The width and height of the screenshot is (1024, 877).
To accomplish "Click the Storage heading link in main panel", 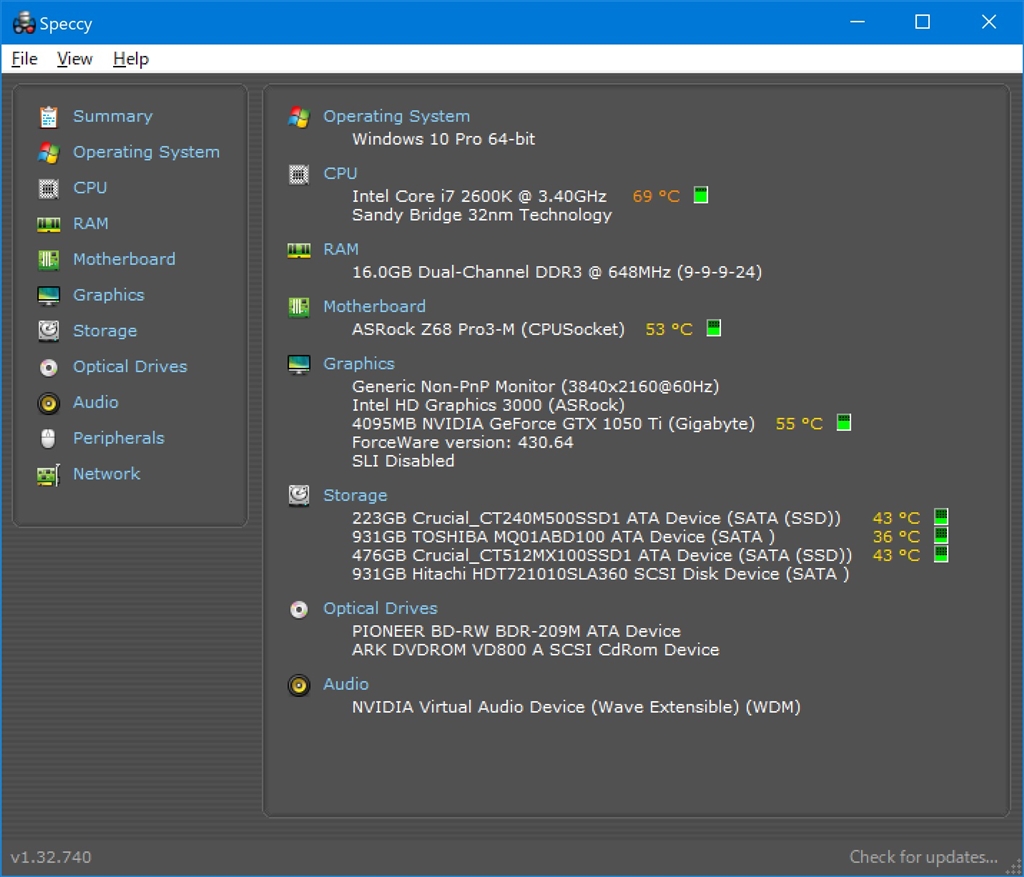I will 355,496.
